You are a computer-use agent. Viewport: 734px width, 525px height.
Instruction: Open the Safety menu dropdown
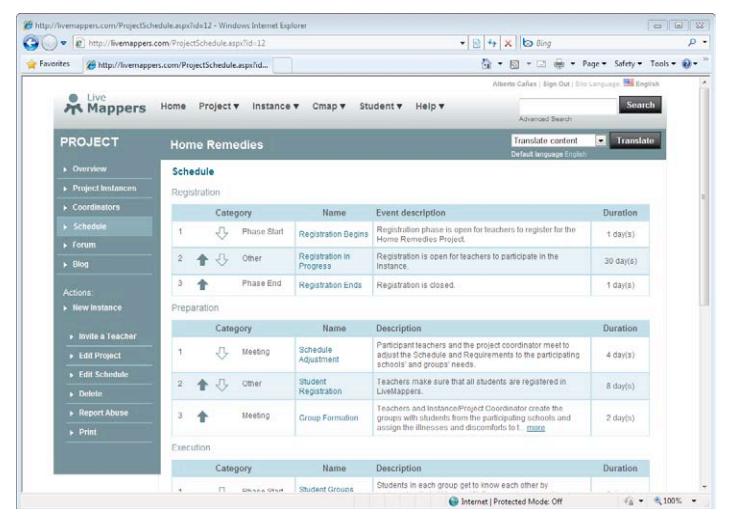[628, 64]
